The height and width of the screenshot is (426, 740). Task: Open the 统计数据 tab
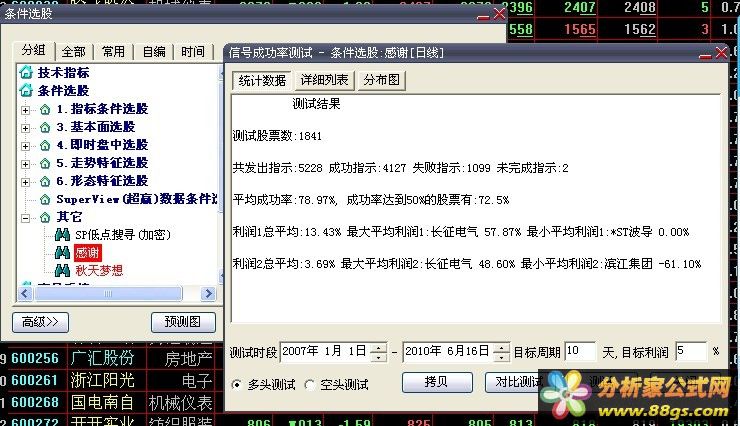(262, 80)
